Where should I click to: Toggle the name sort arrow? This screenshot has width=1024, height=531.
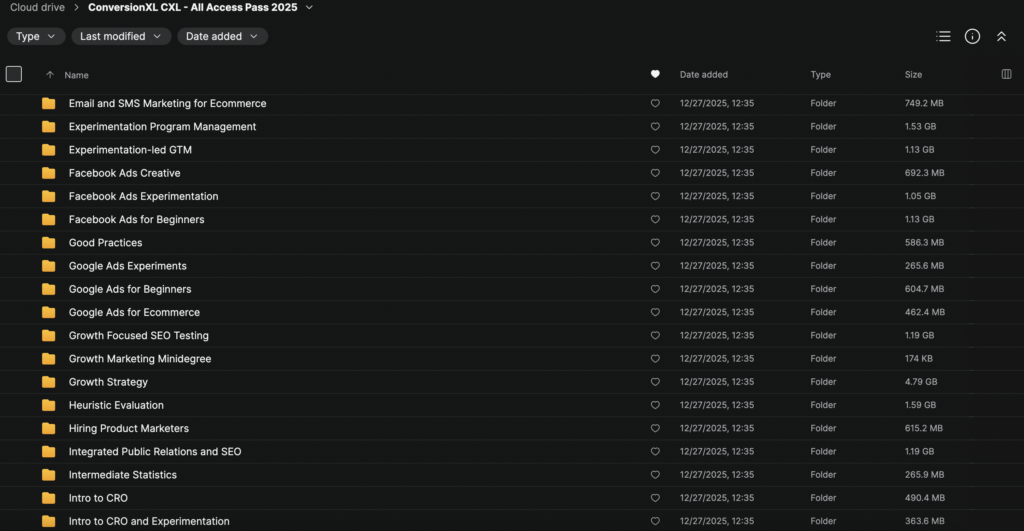50,75
